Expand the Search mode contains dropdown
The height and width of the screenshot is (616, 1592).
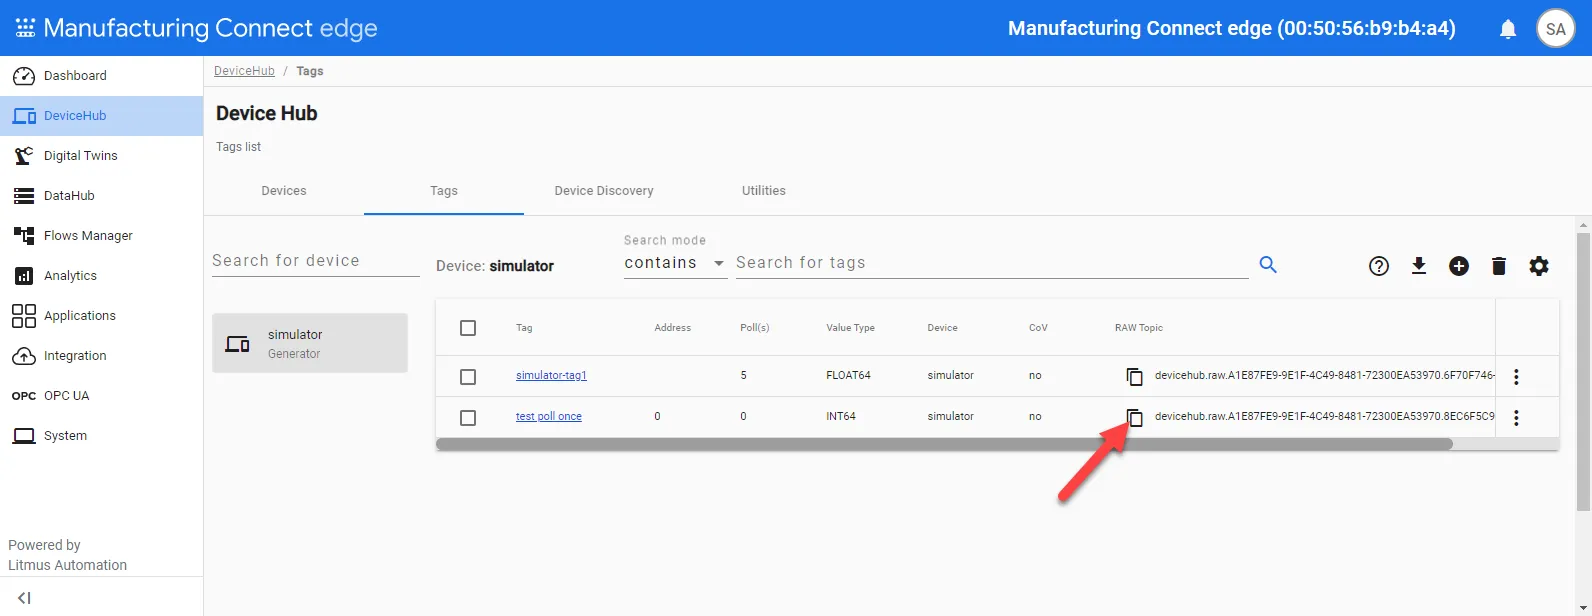[675, 263]
